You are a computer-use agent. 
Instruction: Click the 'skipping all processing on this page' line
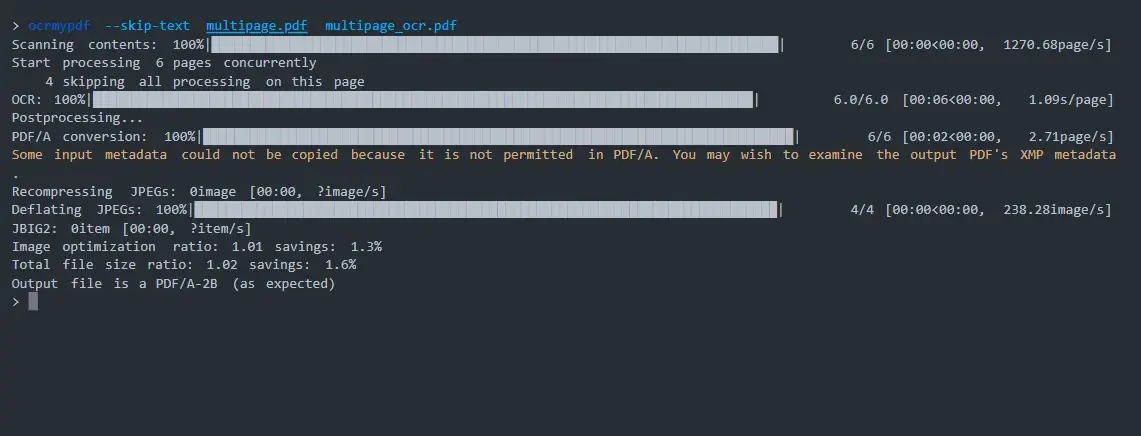[x=205, y=82]
